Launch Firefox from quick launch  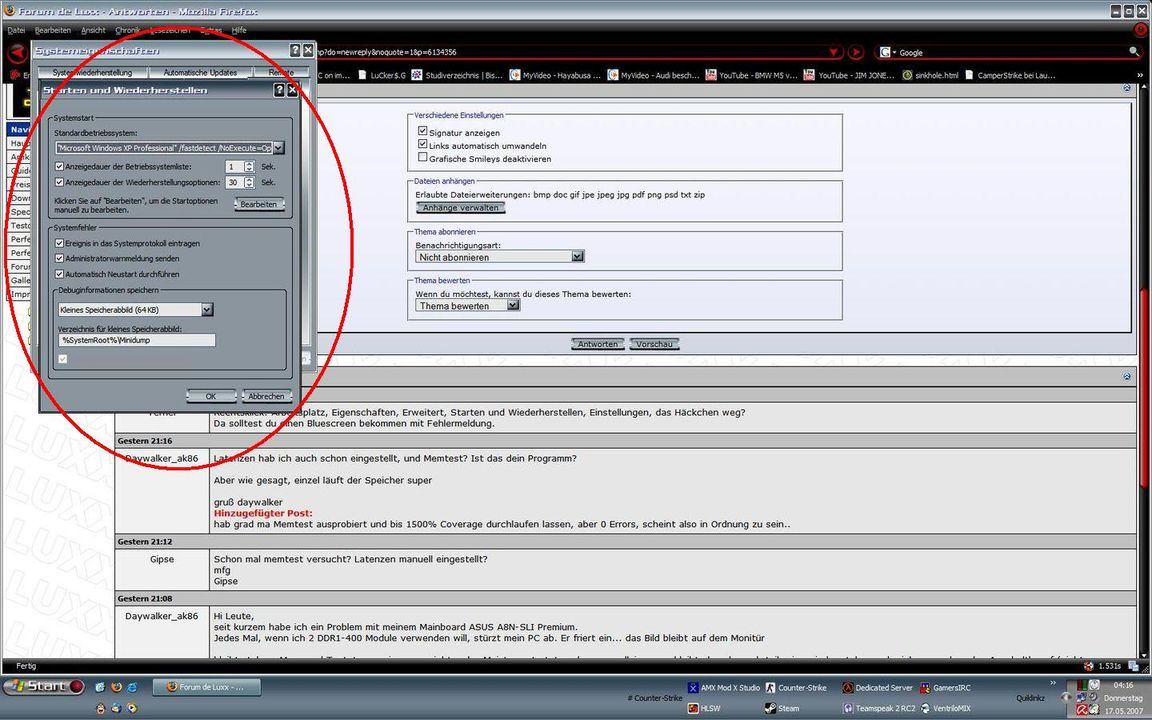116,687
